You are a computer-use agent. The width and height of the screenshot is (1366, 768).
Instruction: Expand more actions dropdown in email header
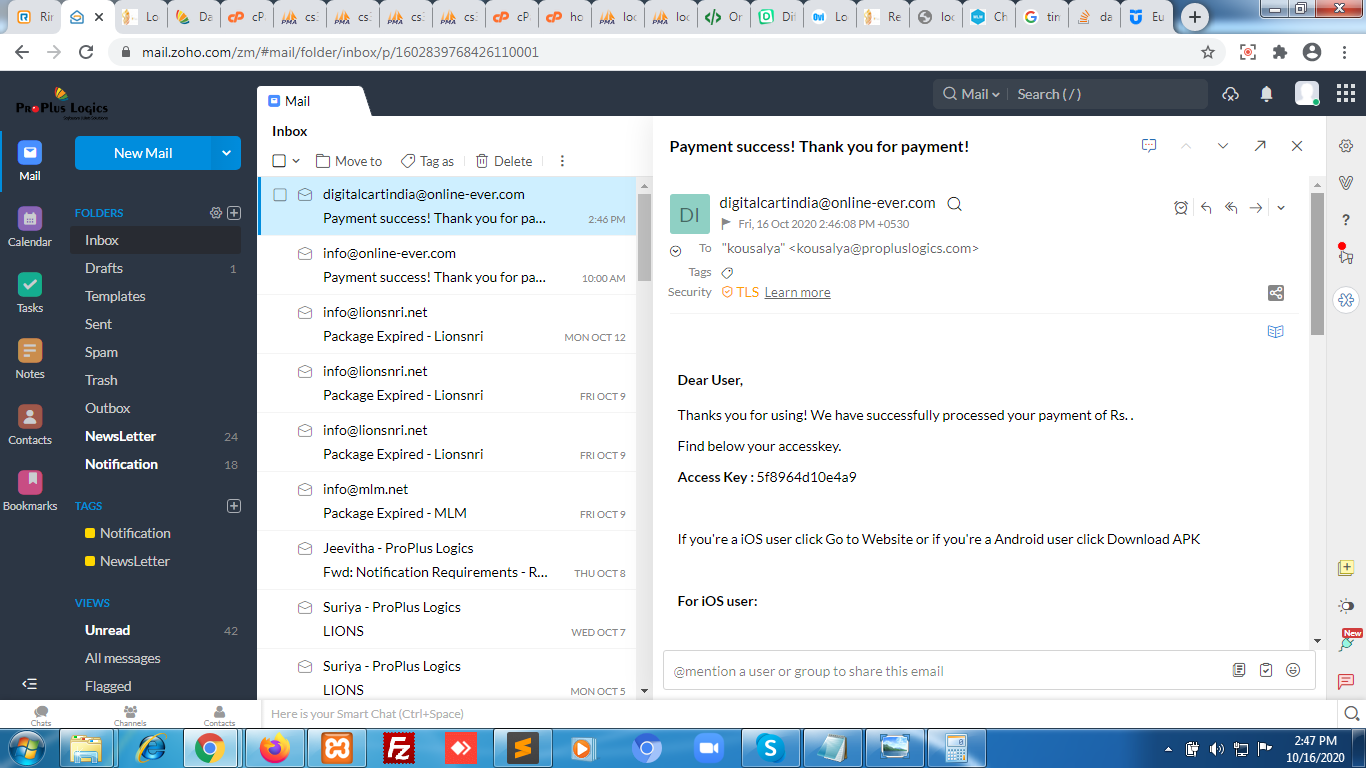click(1281, 208)
